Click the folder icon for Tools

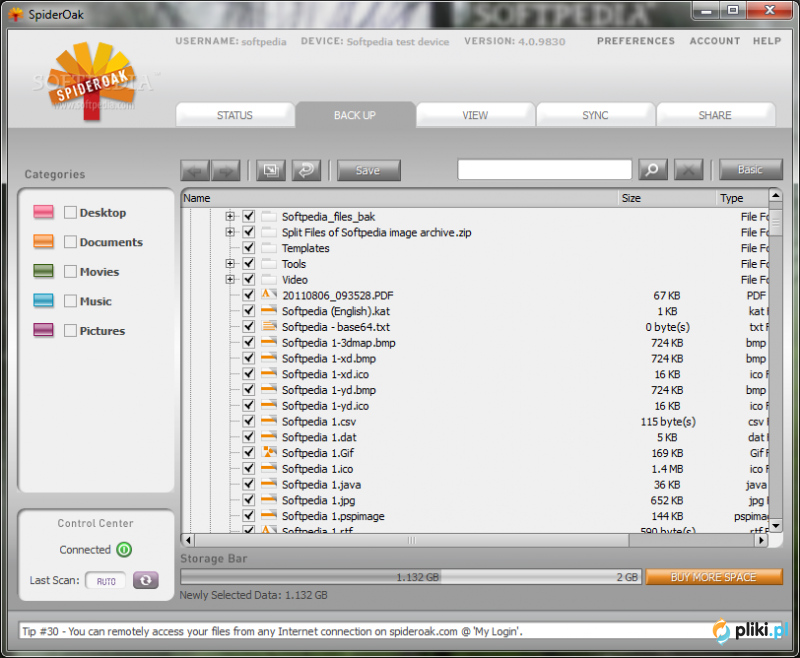269,264
